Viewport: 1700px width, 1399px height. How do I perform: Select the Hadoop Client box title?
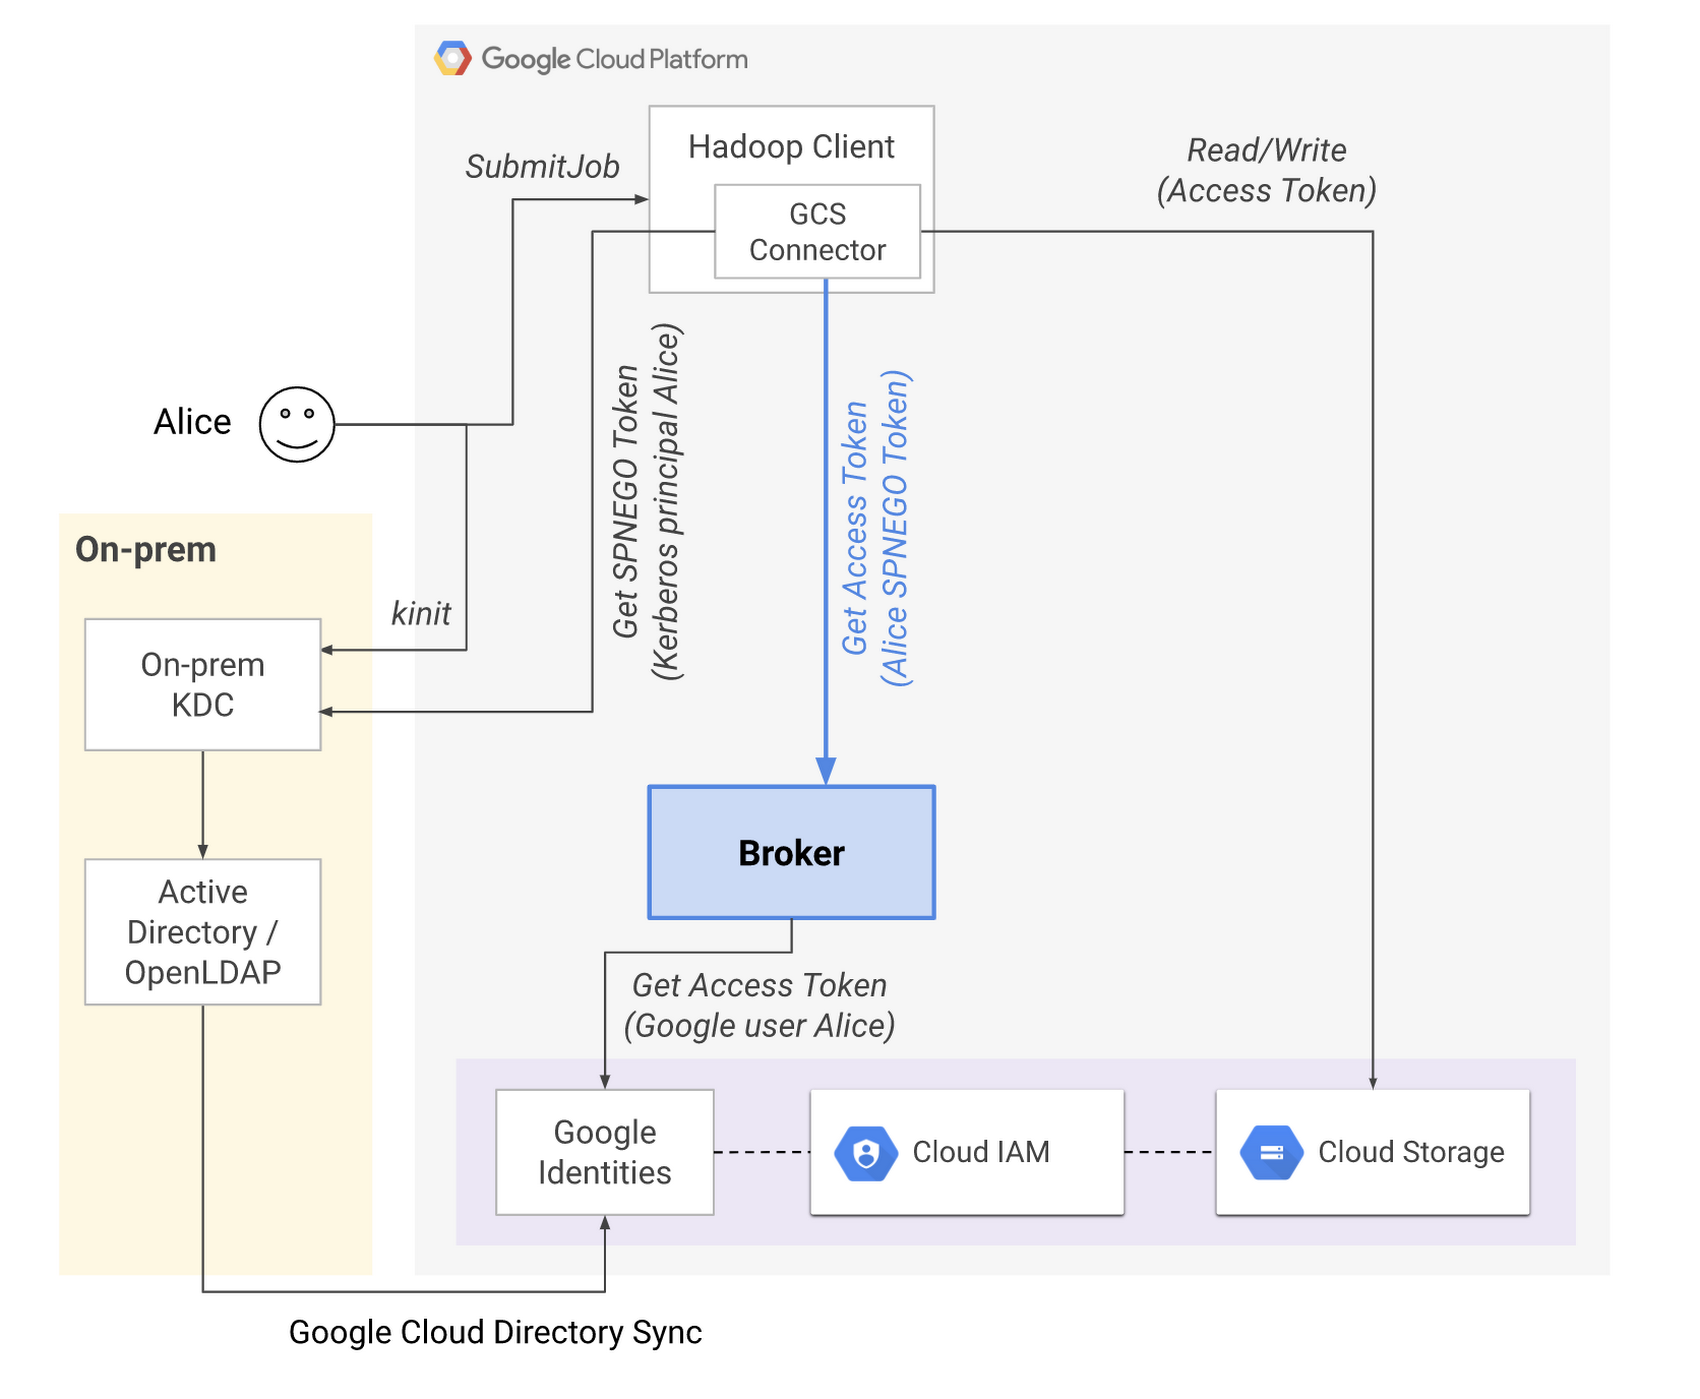[791, 147]
